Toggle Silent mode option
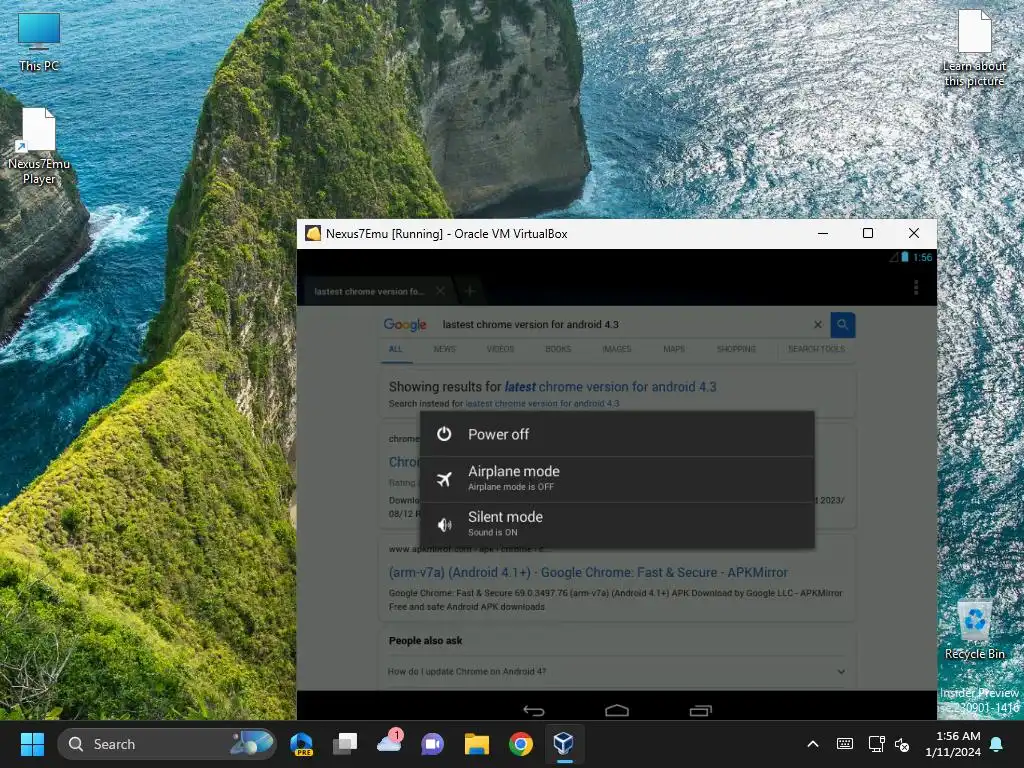 click(x=616, y=524)
